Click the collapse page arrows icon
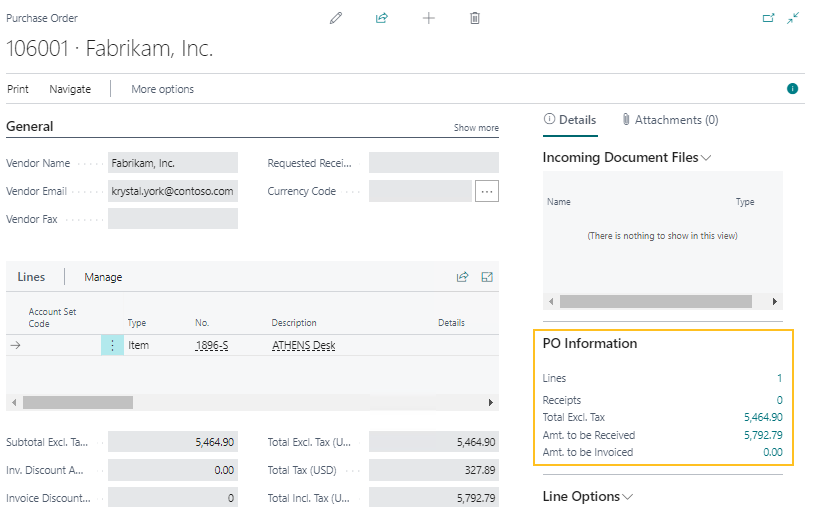Viewport: 815px width, 507px height. [794, 18]
